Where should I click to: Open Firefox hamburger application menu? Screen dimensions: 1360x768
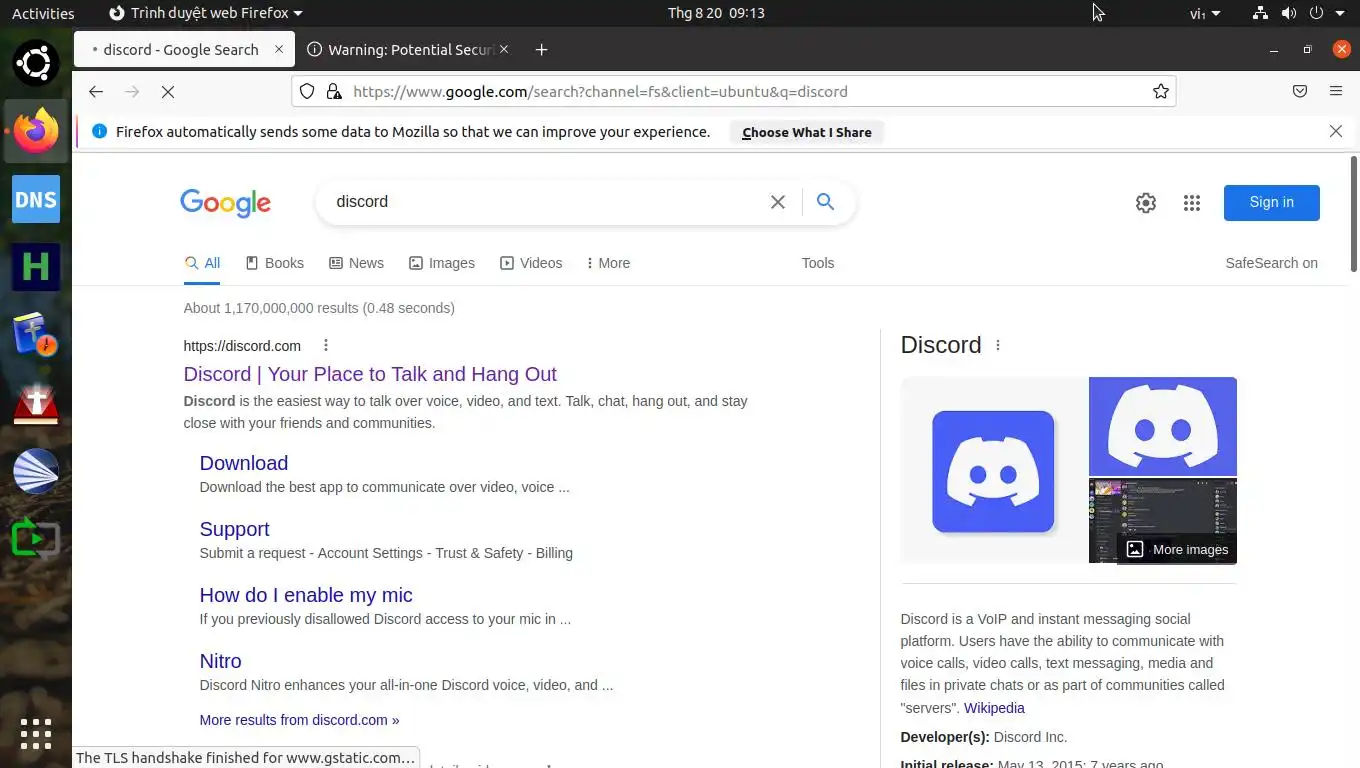(1336, 91)
